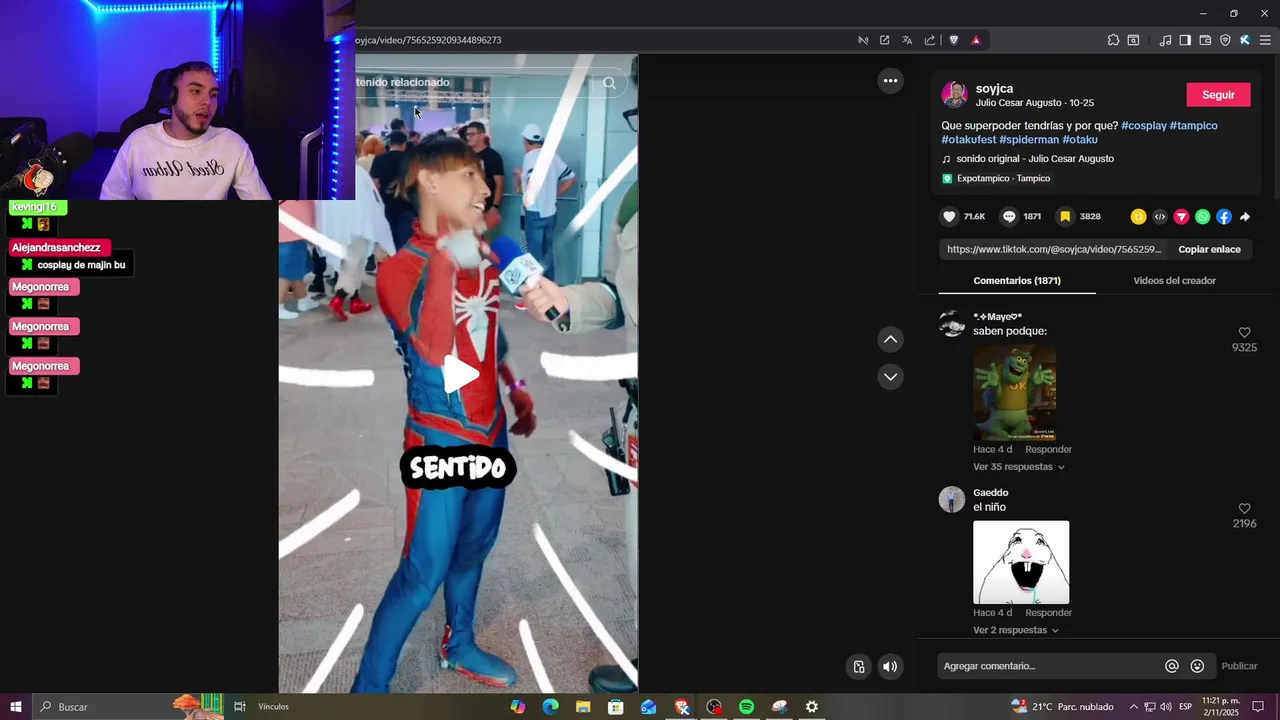
Task: Click 'Copiar enlace' button
Action: click(1209, 250)
